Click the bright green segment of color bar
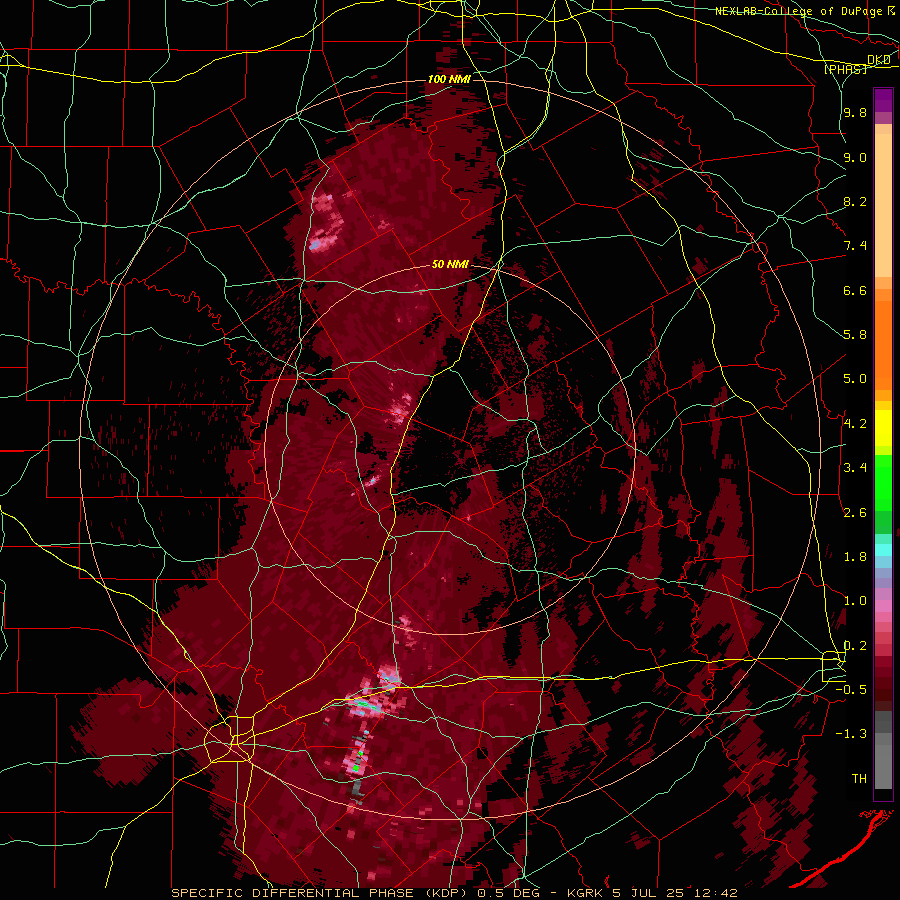900x900 pixels. point(883,483)
